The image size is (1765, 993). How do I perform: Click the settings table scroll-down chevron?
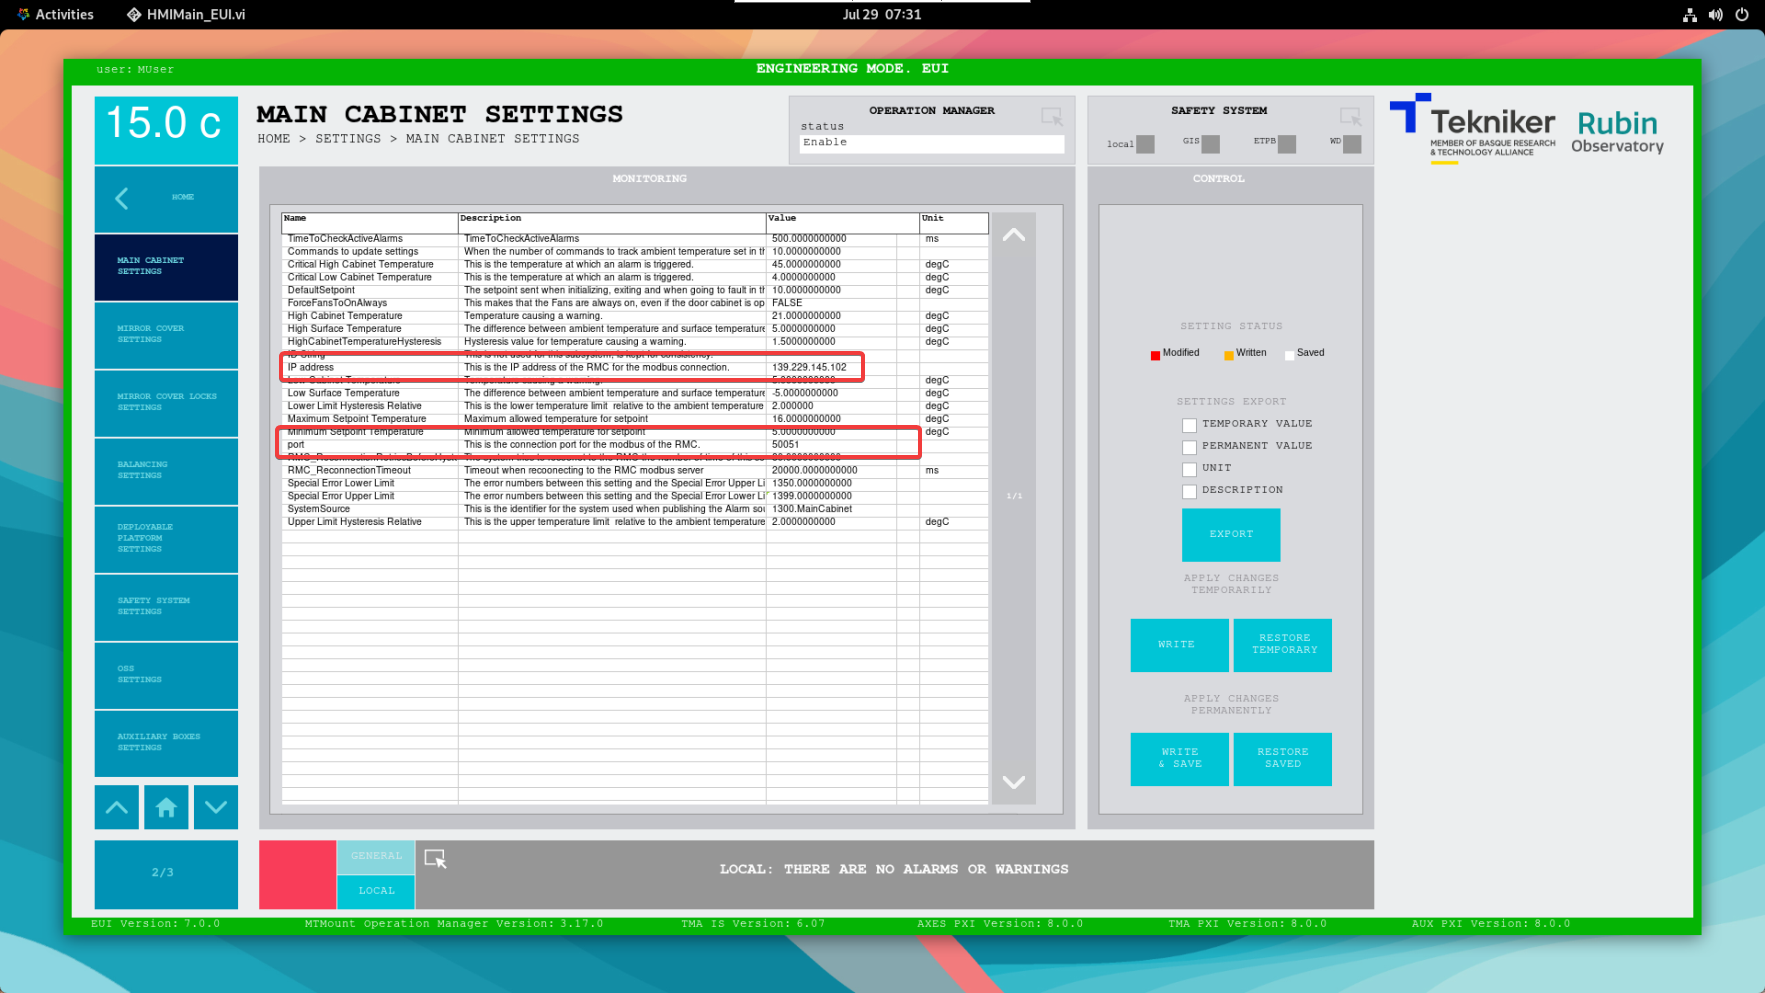(x=1014, y=782)
